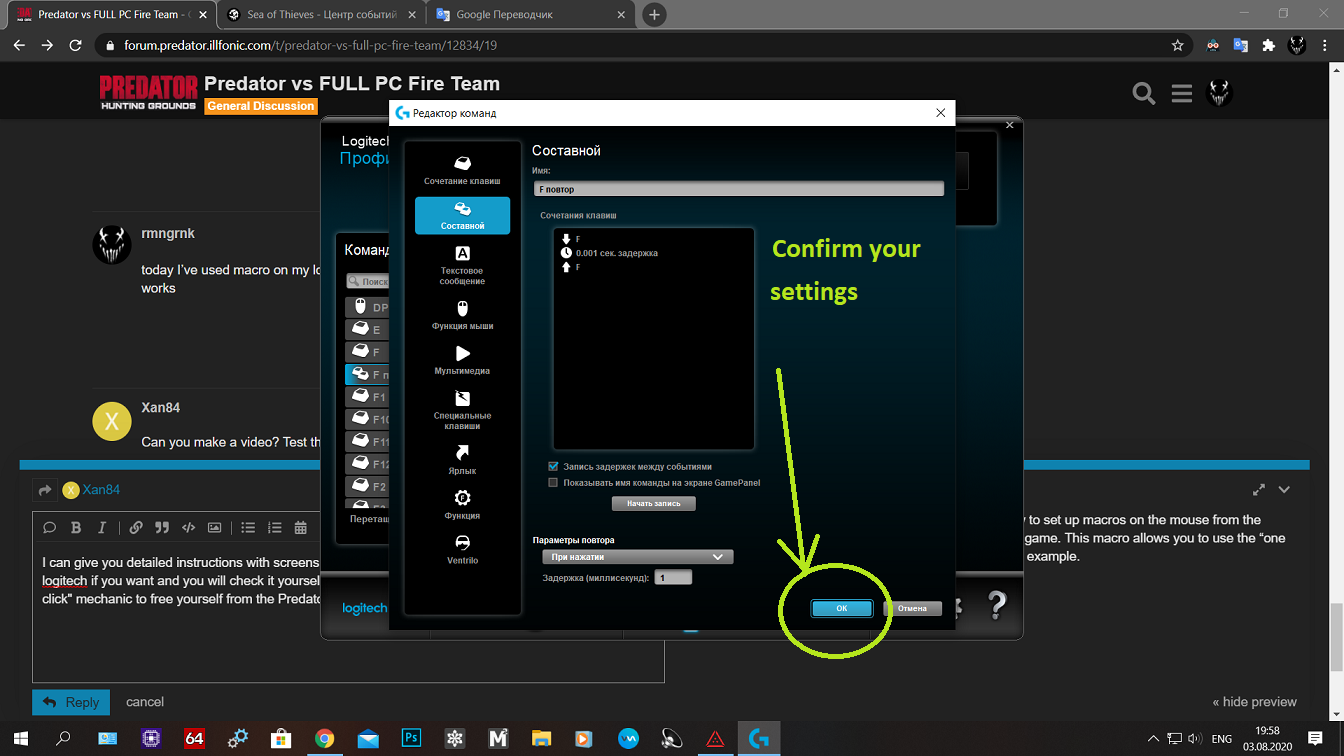The image size is (1344, 756).
Task: Open the forum hamburger menu
Action: pyautogui.click(x=1181, y=93)
